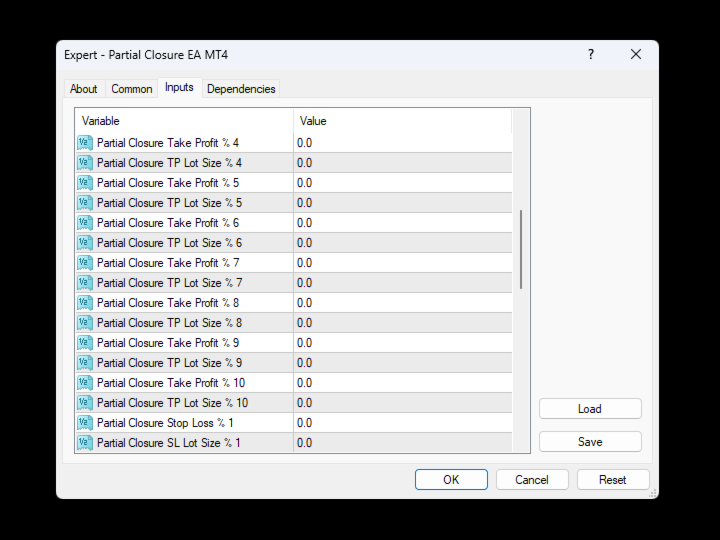Screen dimensions: 720x540
Task: Click the icon beside Partial Closure Take Profit % 9
Action: (x=85, y=343)
